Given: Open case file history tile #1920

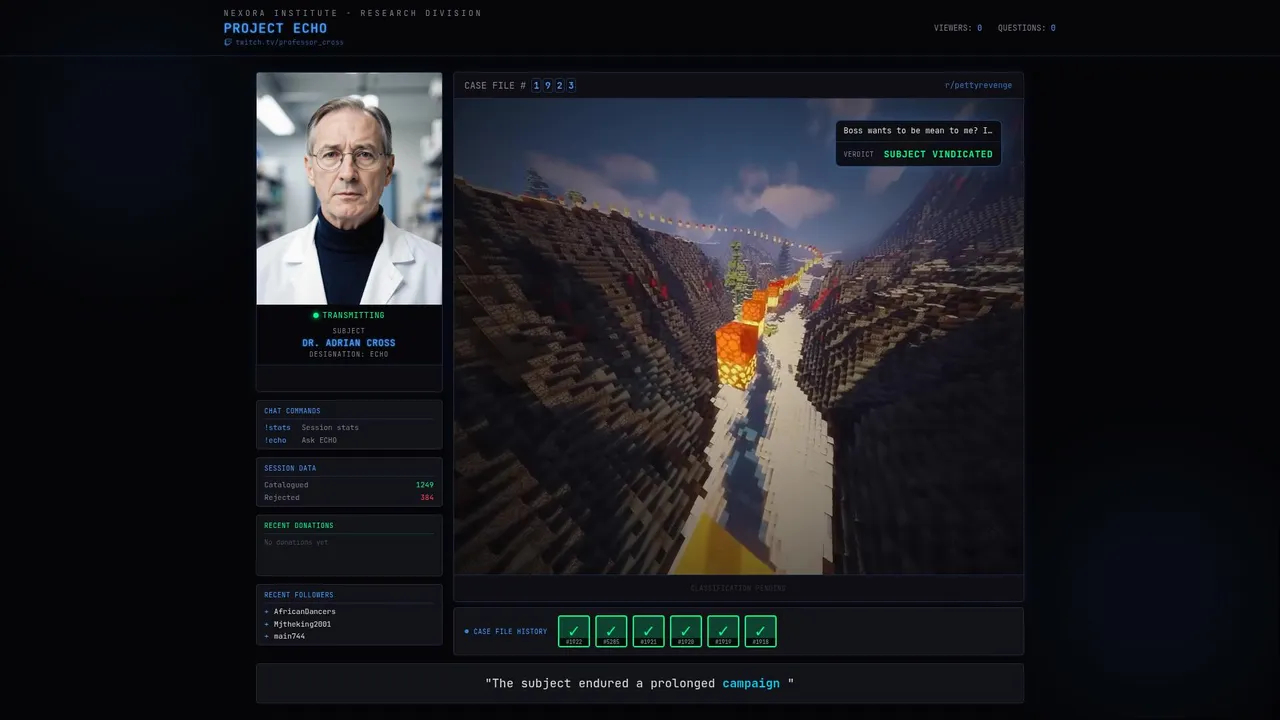Looking at the screenshot, I should tap(686, 631).
